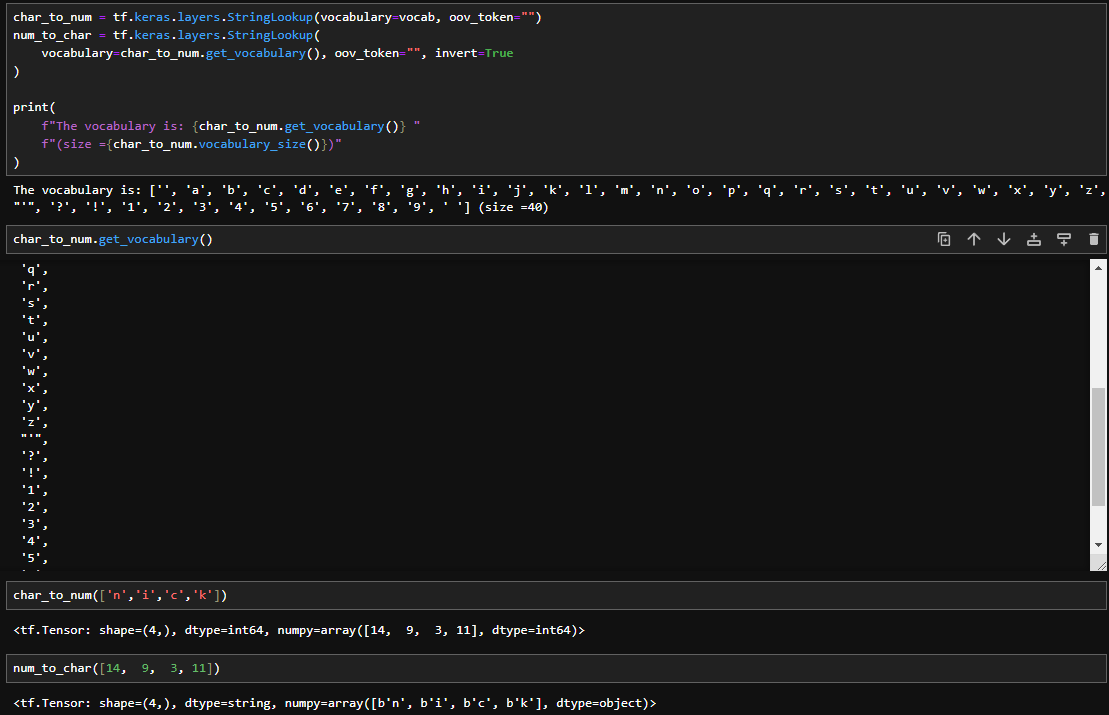Click the output scrollbar up arrow

(1099, 267)
